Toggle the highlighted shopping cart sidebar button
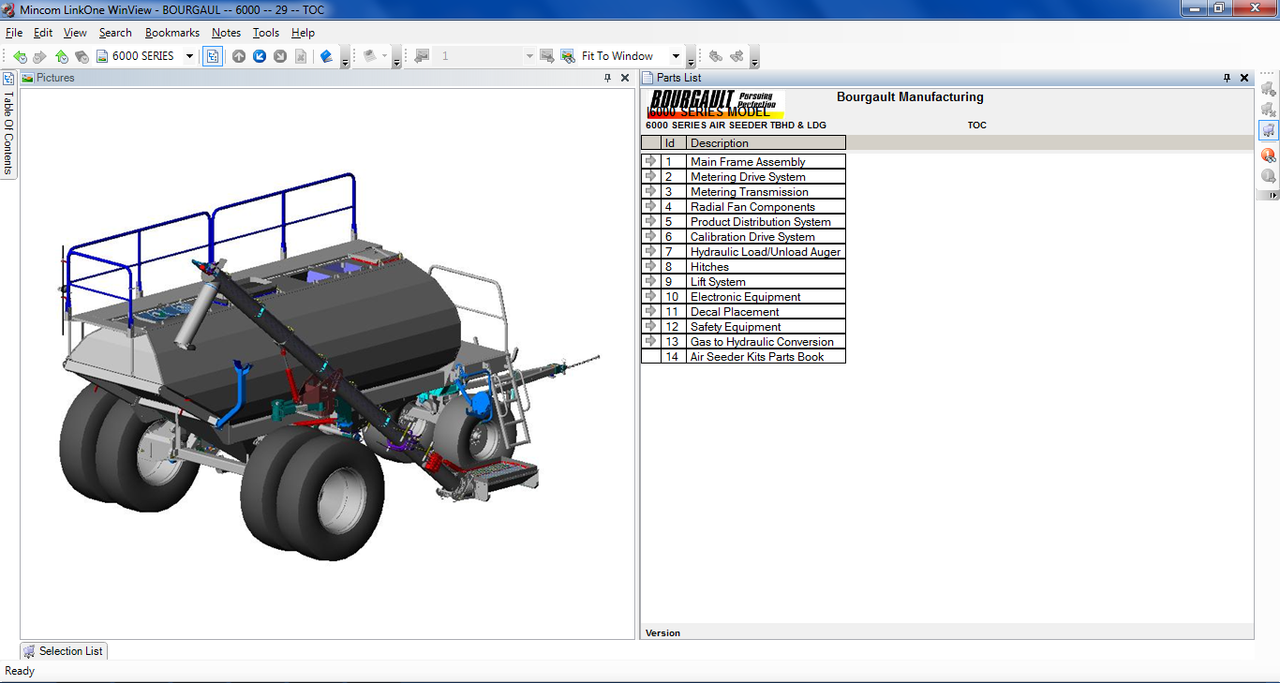 click(x=1269, y=130)
